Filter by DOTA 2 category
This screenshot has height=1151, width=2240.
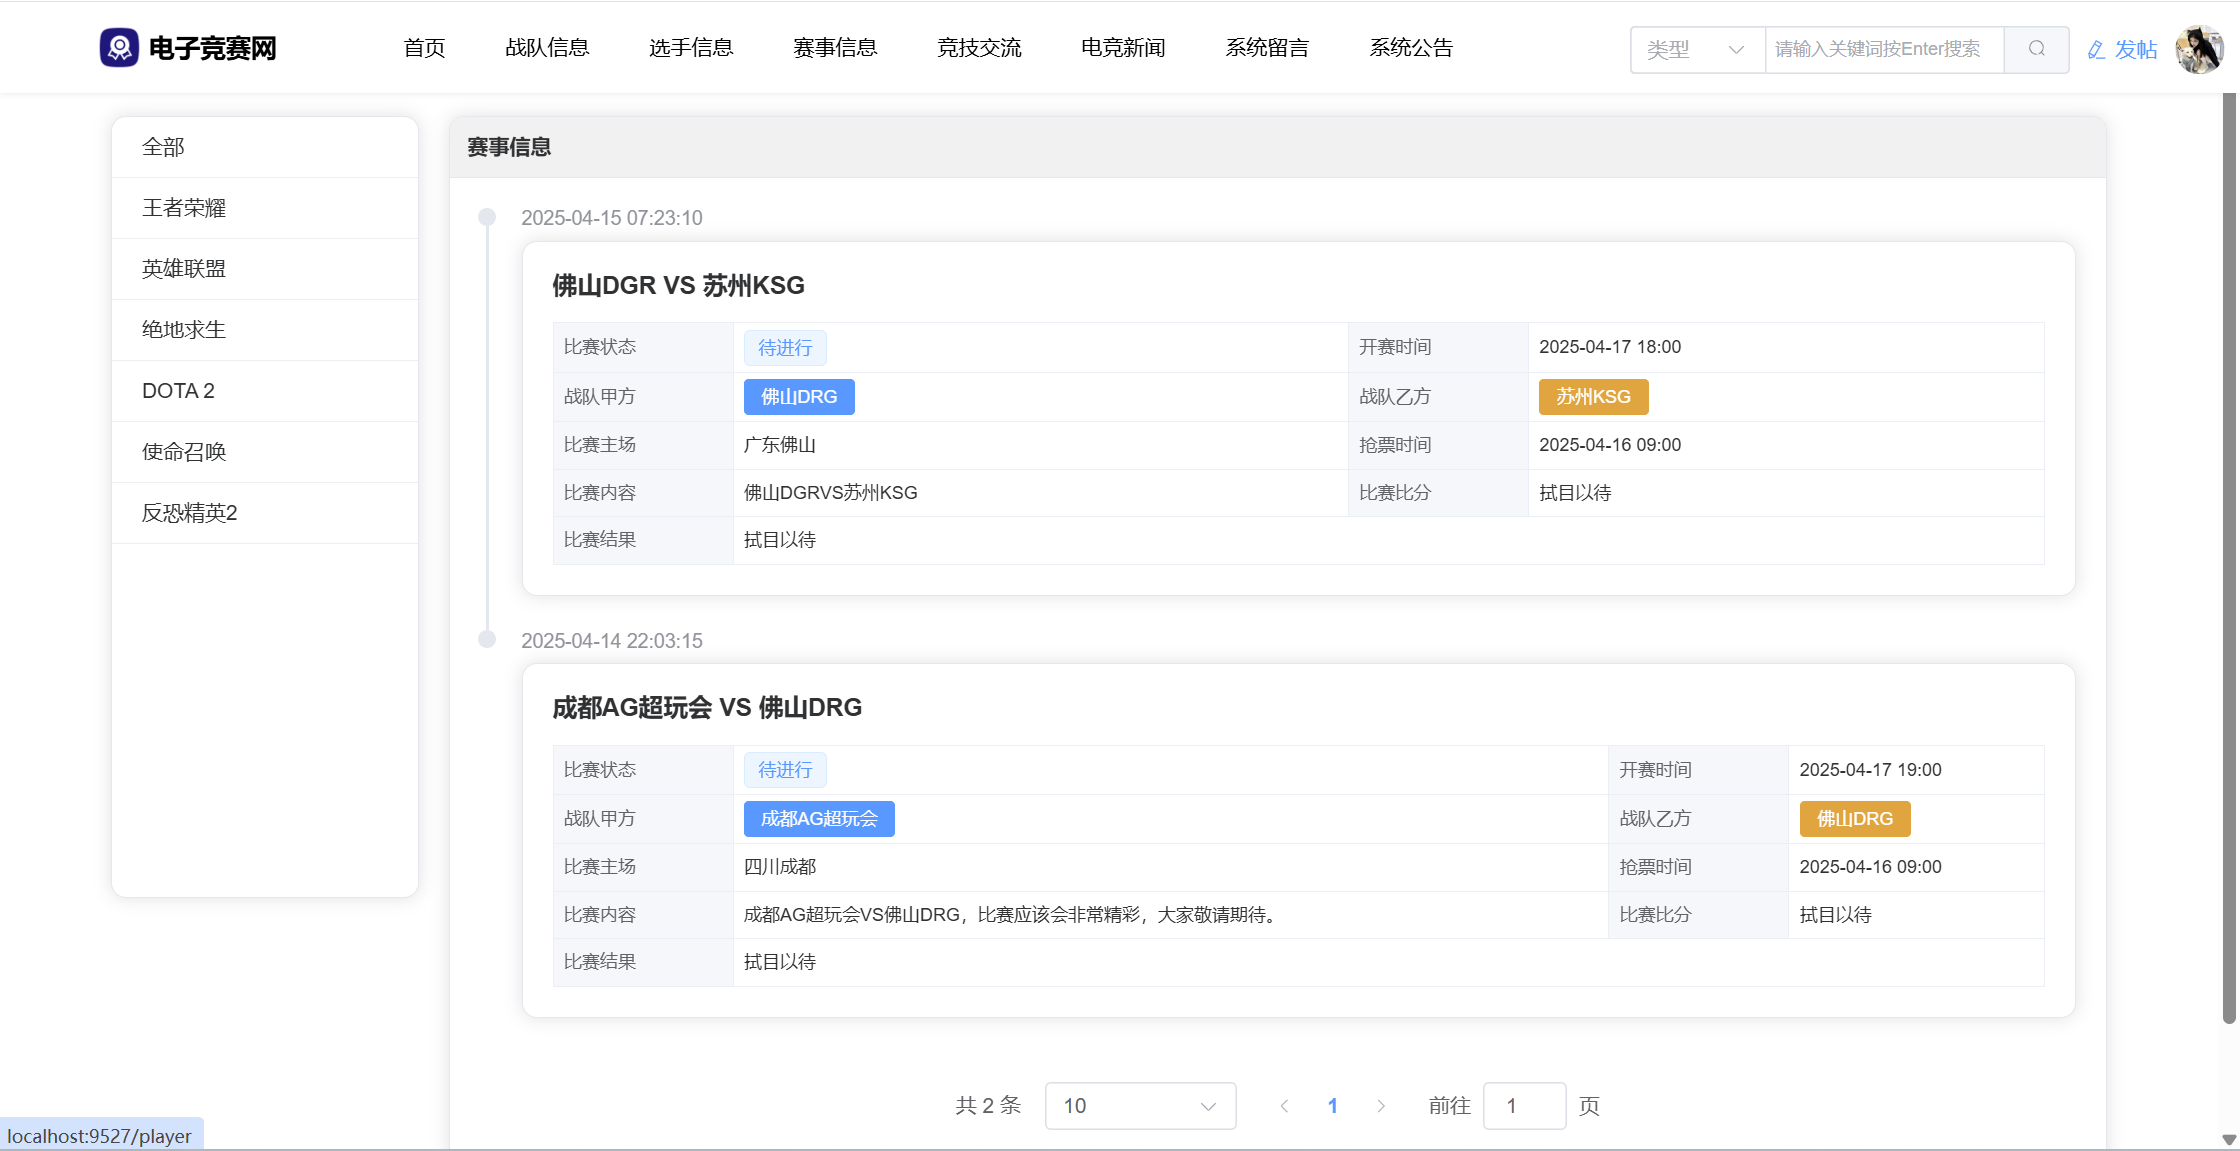point(178,391)
